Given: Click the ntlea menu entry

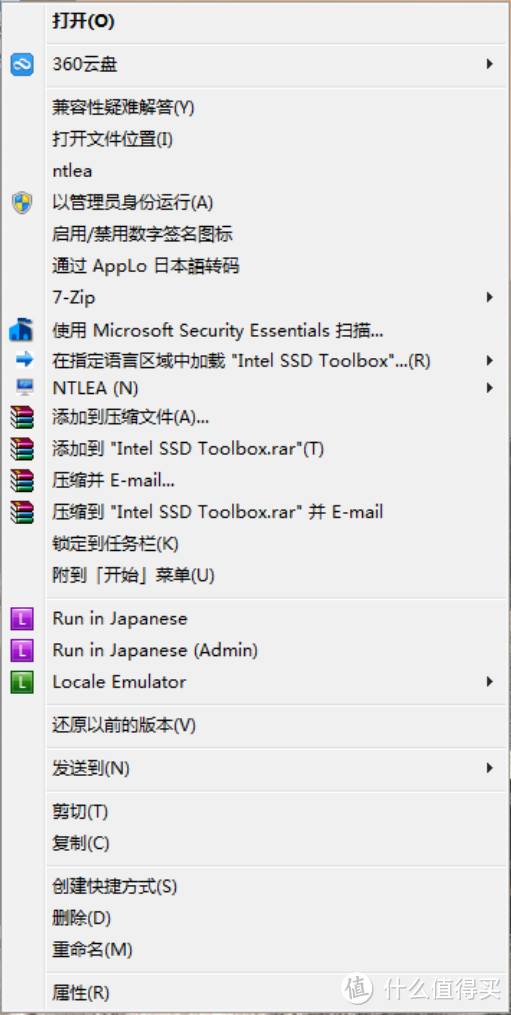Looking at the screenshot, I should 72,172.
